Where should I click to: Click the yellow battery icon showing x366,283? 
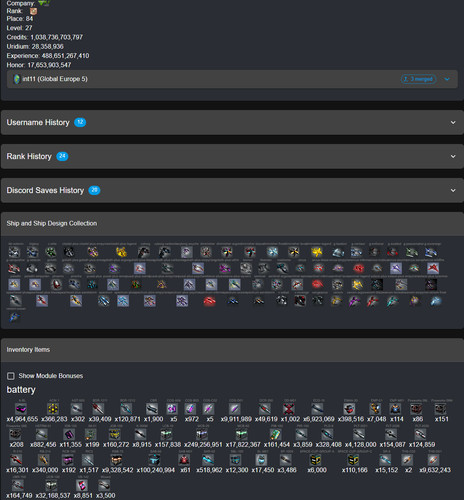click(53, 409)
